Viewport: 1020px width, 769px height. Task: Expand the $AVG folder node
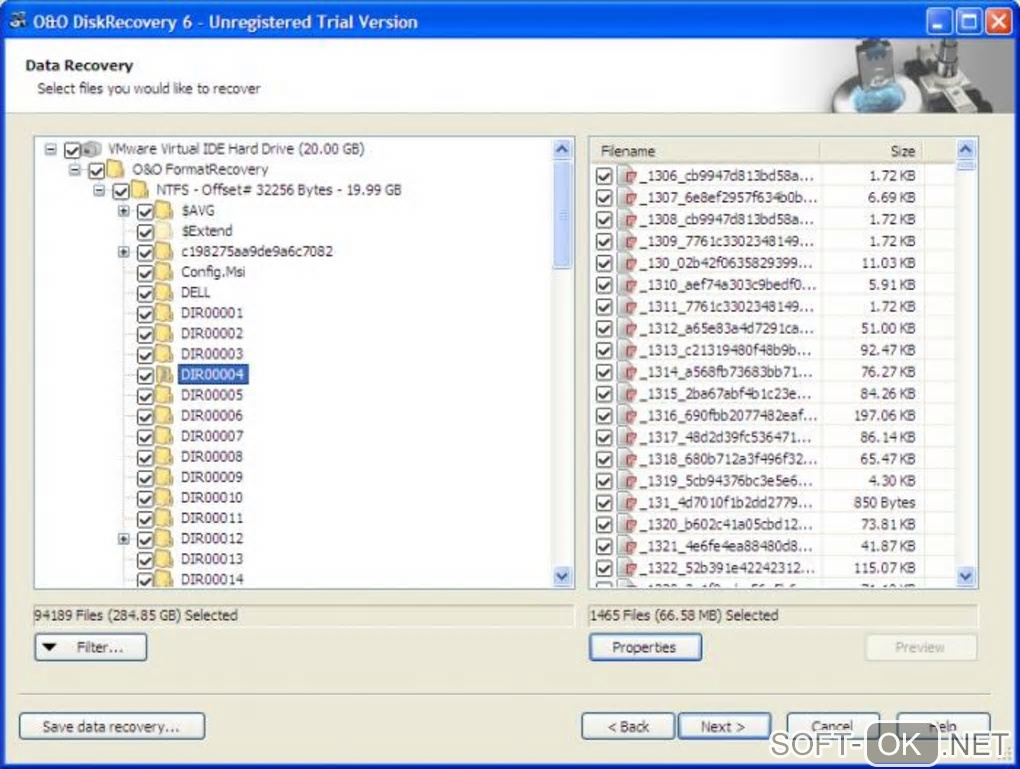coord(124,211)
